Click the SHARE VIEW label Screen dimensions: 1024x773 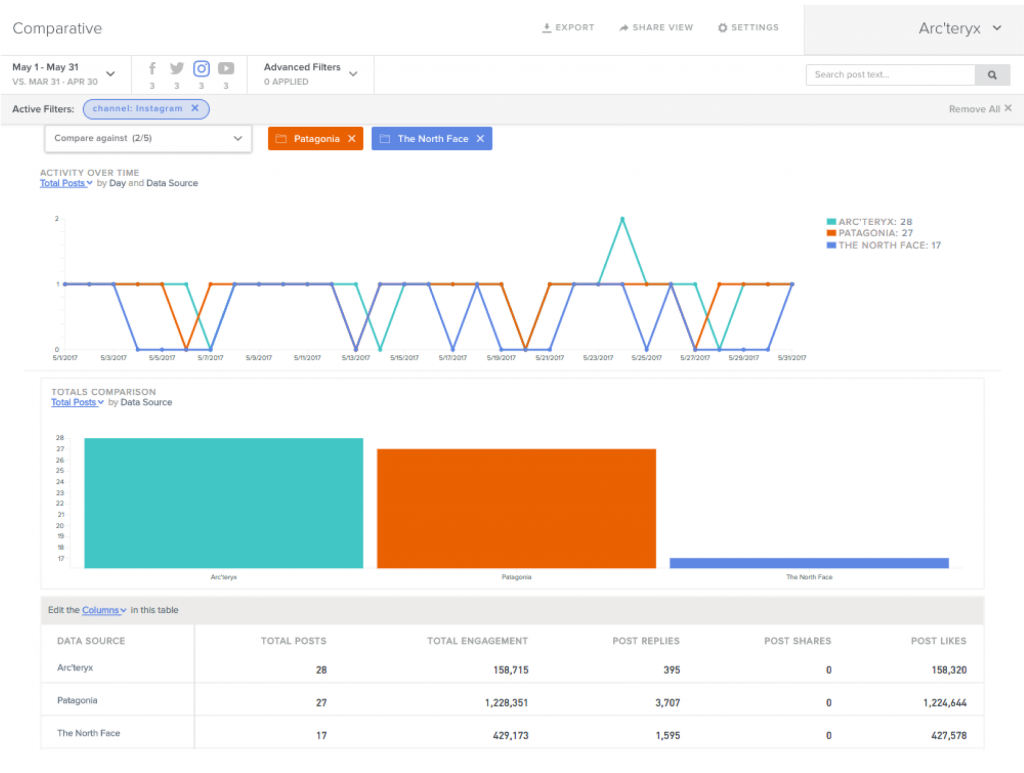663,27
